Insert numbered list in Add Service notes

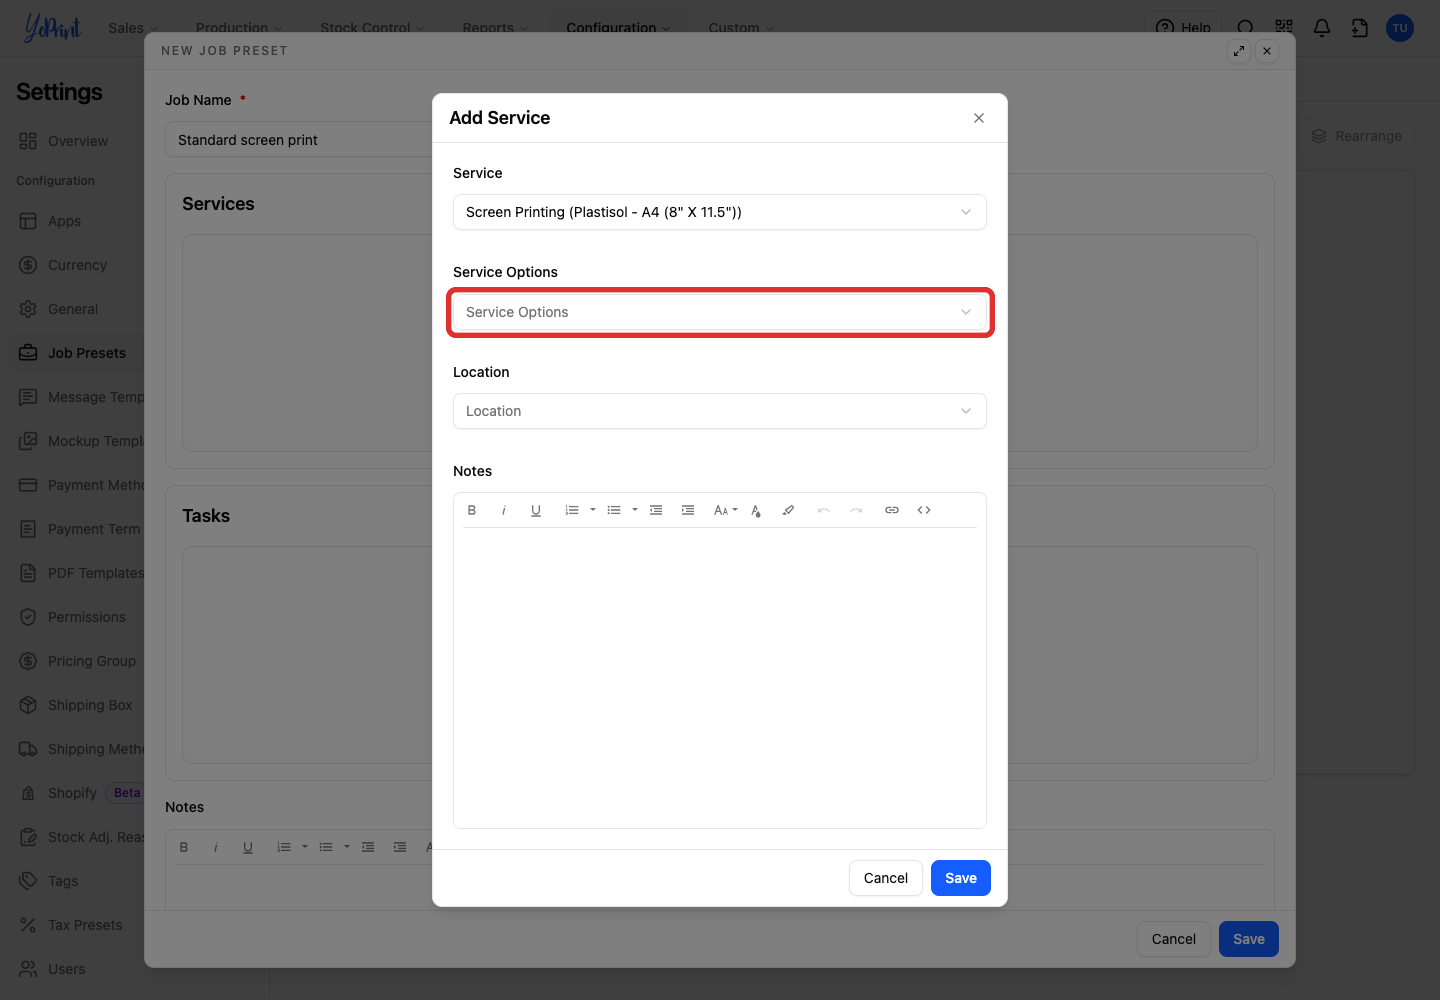(572, 510)
